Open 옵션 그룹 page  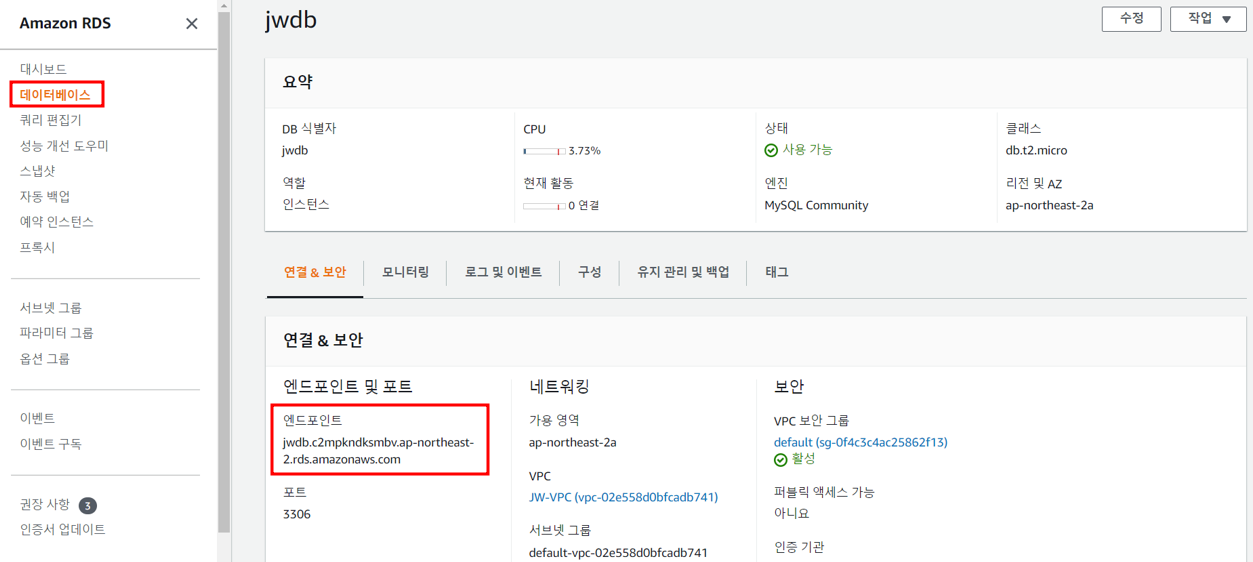coord(45,359)
